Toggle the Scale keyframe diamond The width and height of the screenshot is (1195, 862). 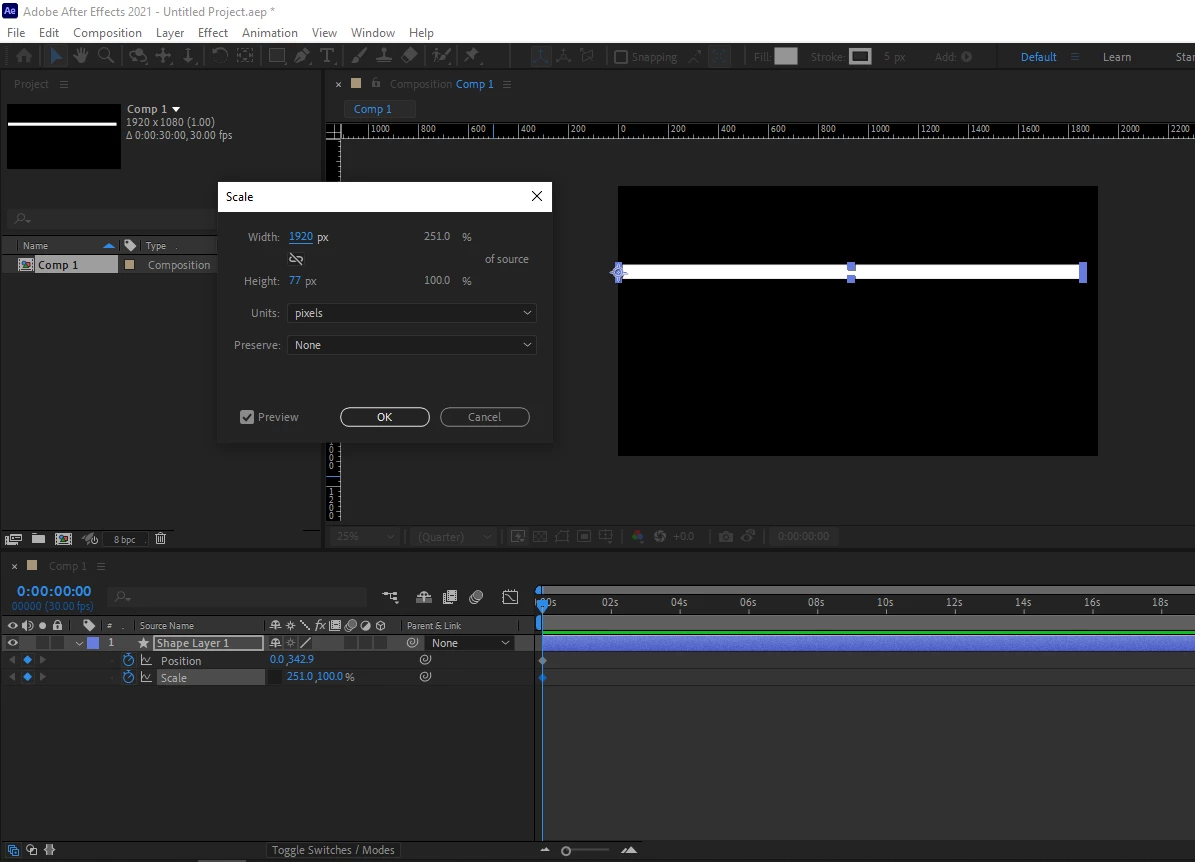coord(27,677)
